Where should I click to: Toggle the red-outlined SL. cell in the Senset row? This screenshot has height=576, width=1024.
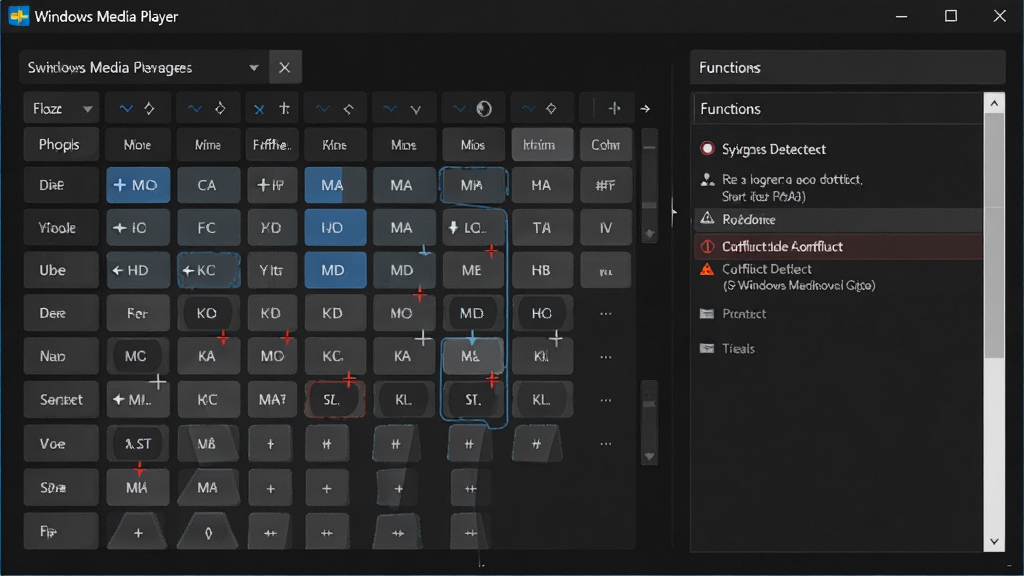pyautogui.click(x=335, y=399)
